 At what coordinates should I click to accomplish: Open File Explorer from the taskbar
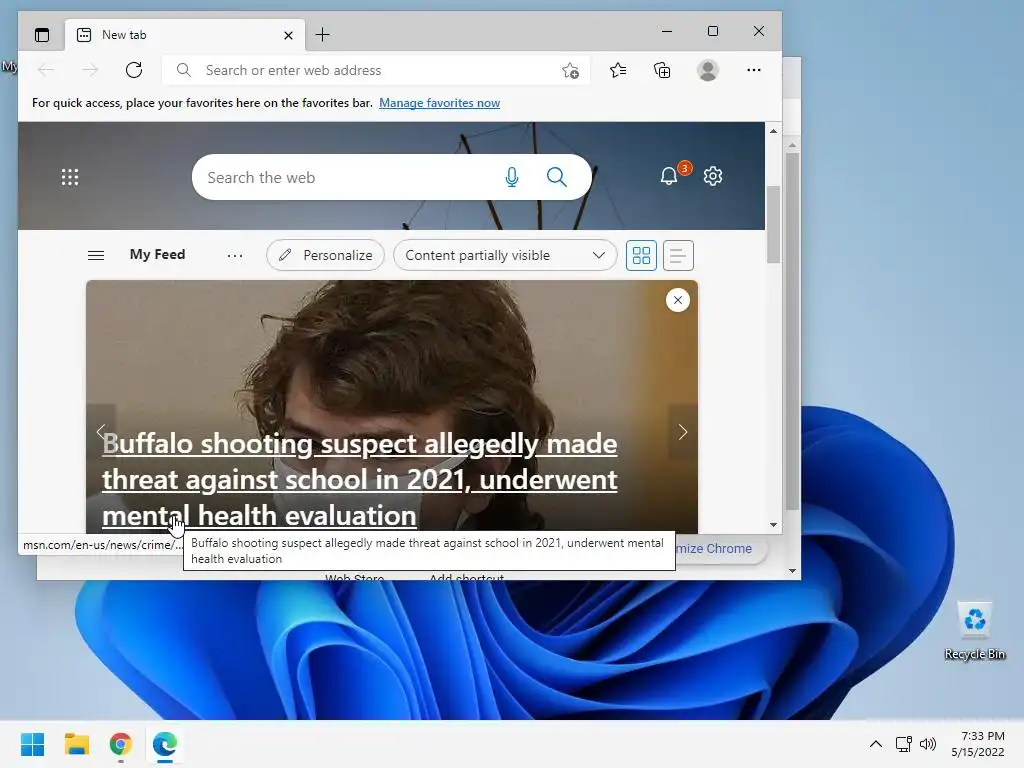click(76, 744)
